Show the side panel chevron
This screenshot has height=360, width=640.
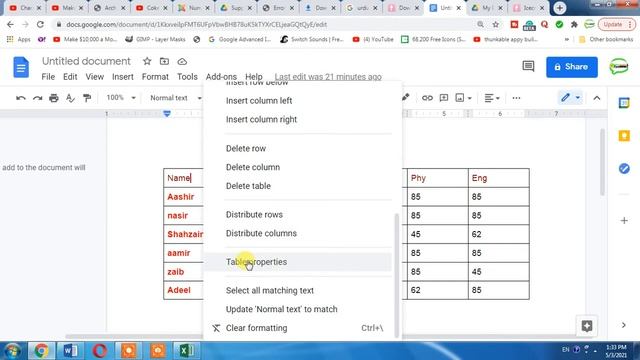624,325
